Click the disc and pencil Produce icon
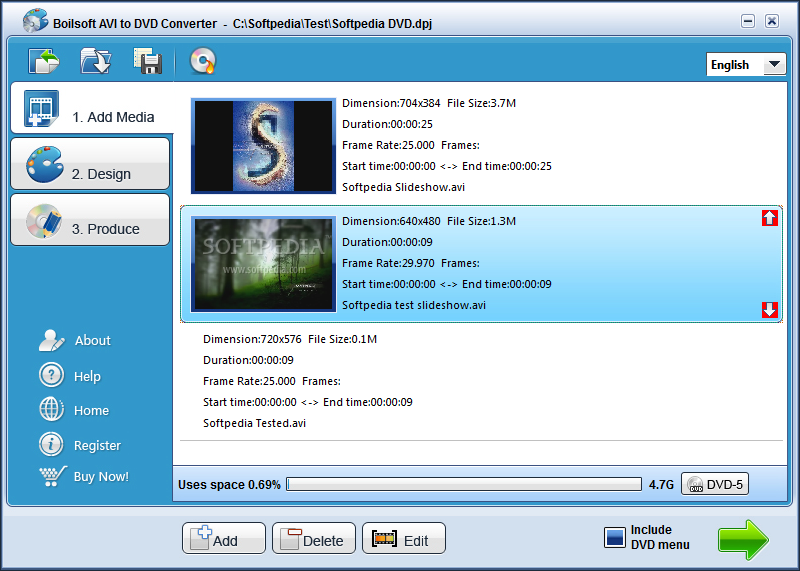 pos(44,221)
